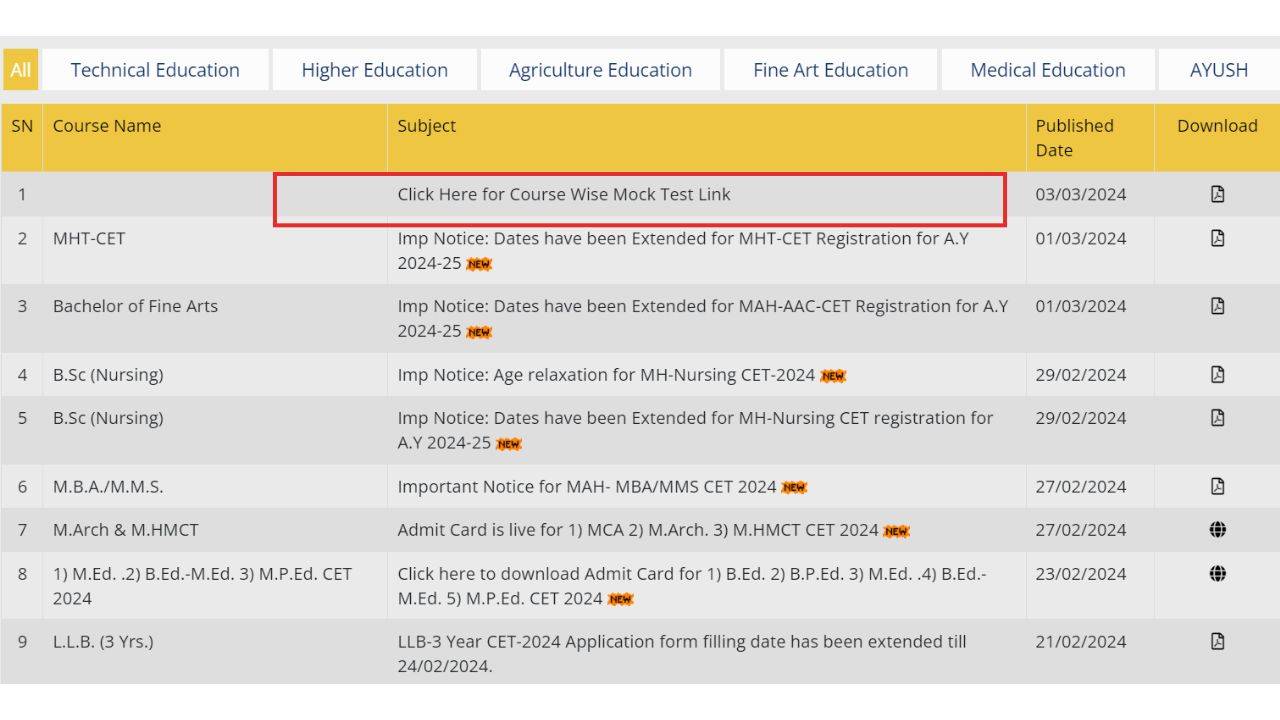Download PDF for MAH-AAC-CET Fine Arts notice
The width and height of the screenshot is (1280, 720).
click(1216, 306)
